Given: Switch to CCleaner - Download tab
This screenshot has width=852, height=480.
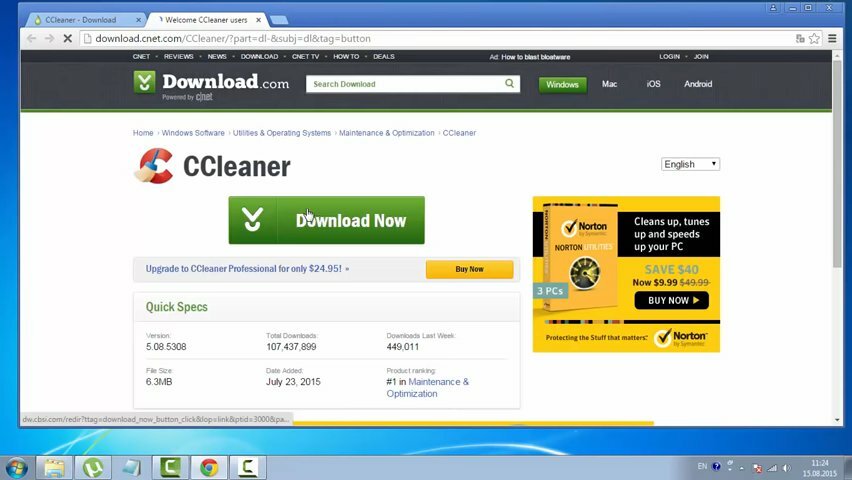Looking at the screenshot, I should pyautogui.click(x=80, y=20).
